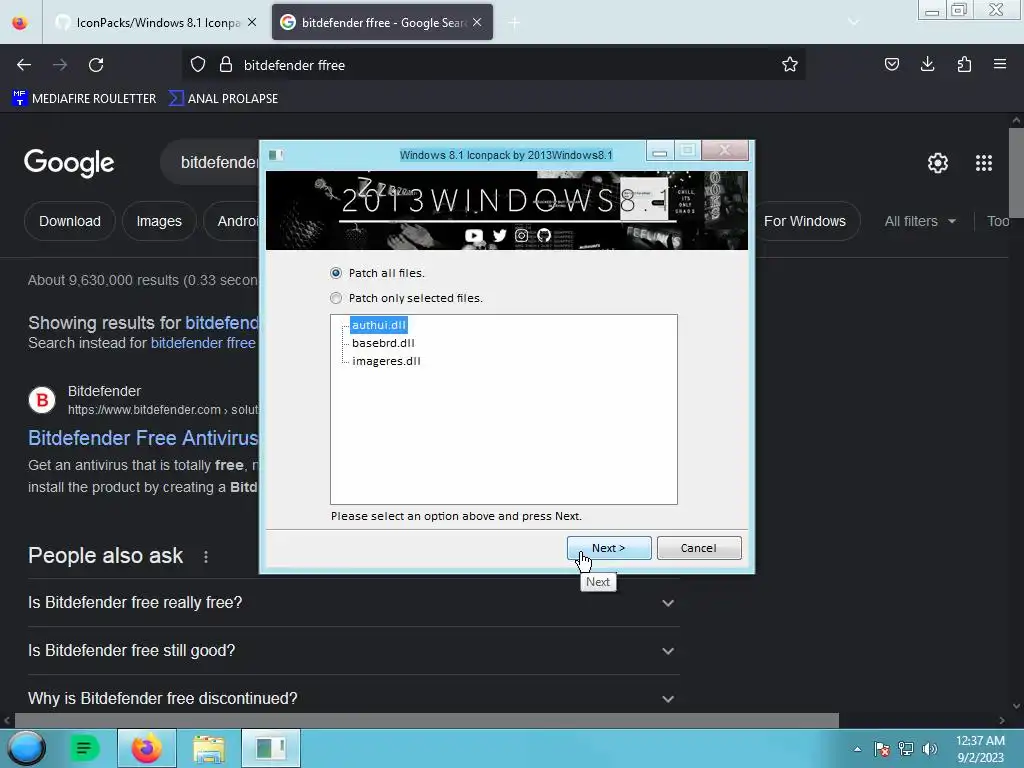
Task: Reload the current page
Action: pyautogui.click(x=96, y=65)
